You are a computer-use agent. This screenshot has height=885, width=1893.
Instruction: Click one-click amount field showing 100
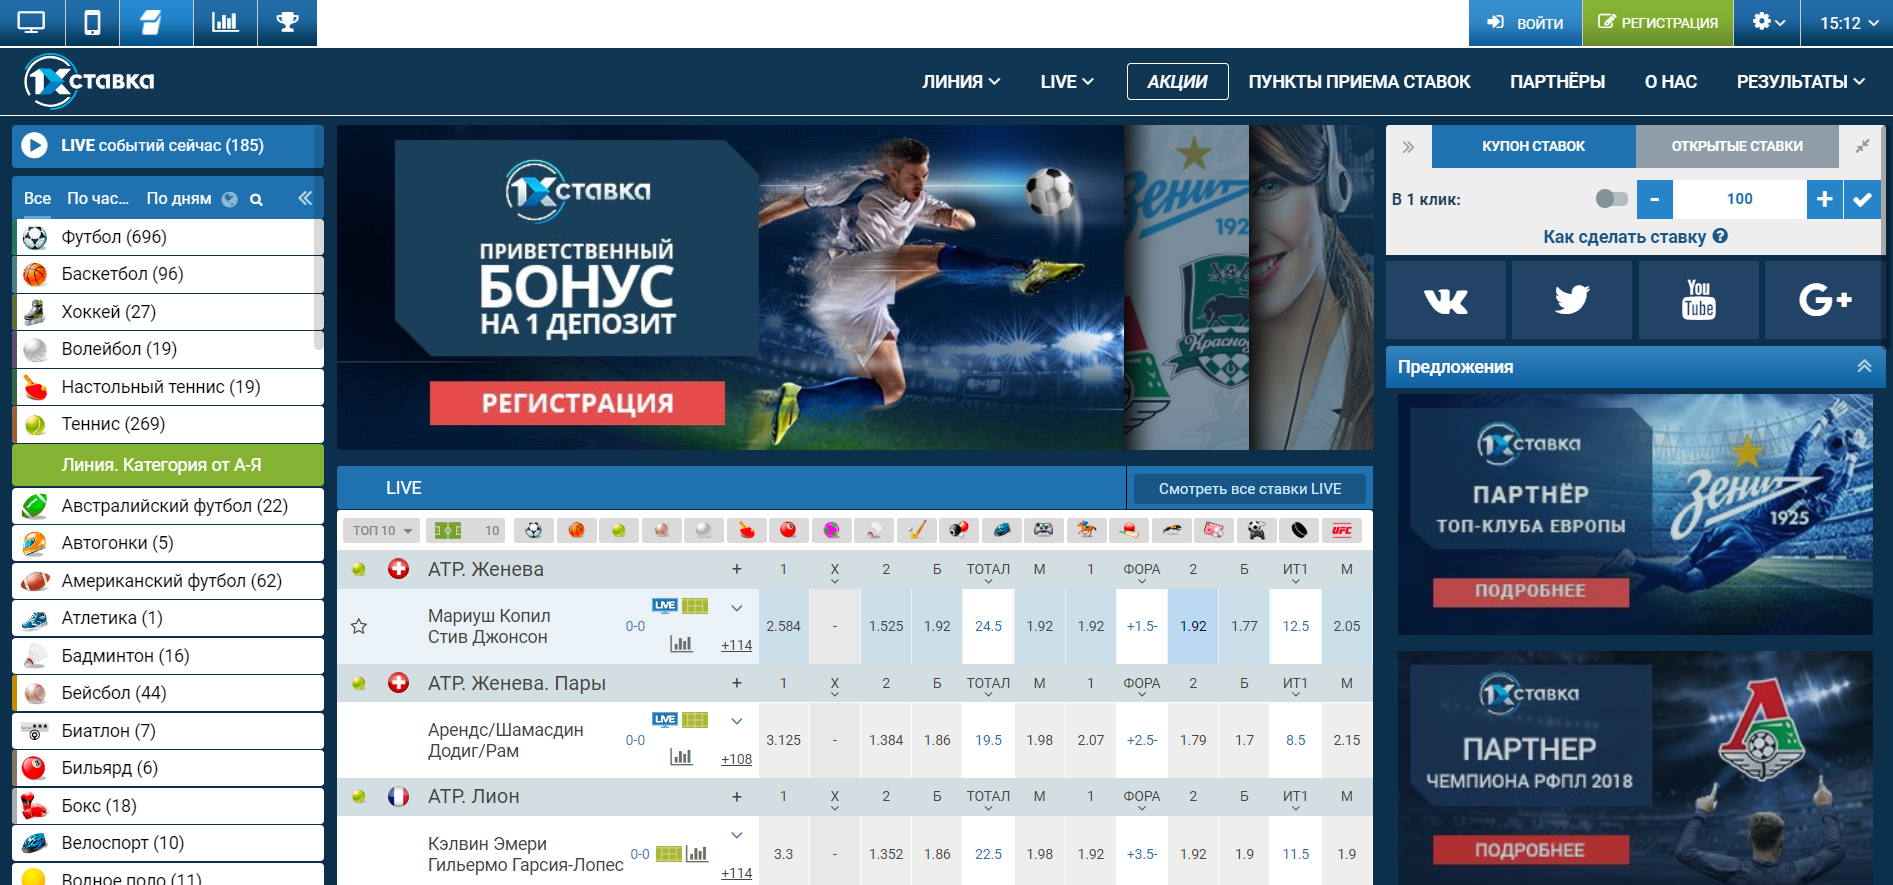(x=1739, y=199)
